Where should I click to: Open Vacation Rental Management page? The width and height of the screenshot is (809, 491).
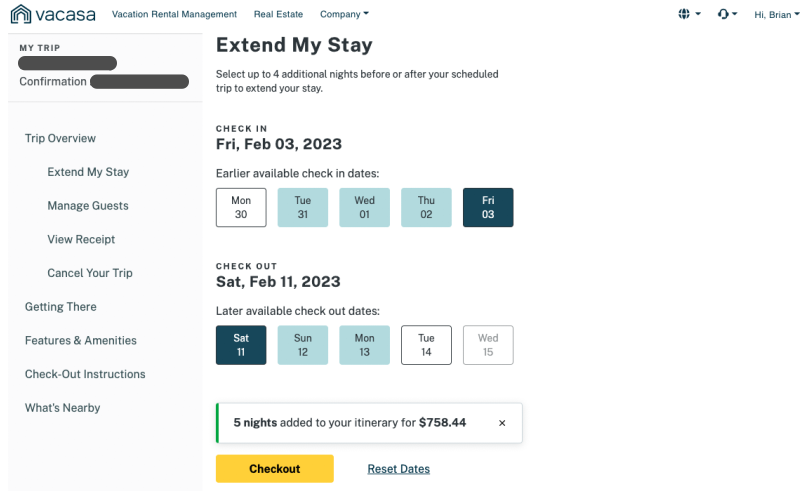click(x=174, y=14)
